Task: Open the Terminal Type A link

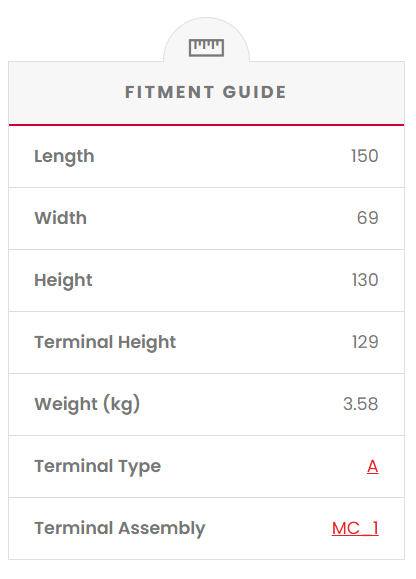Action: [372, 466]
